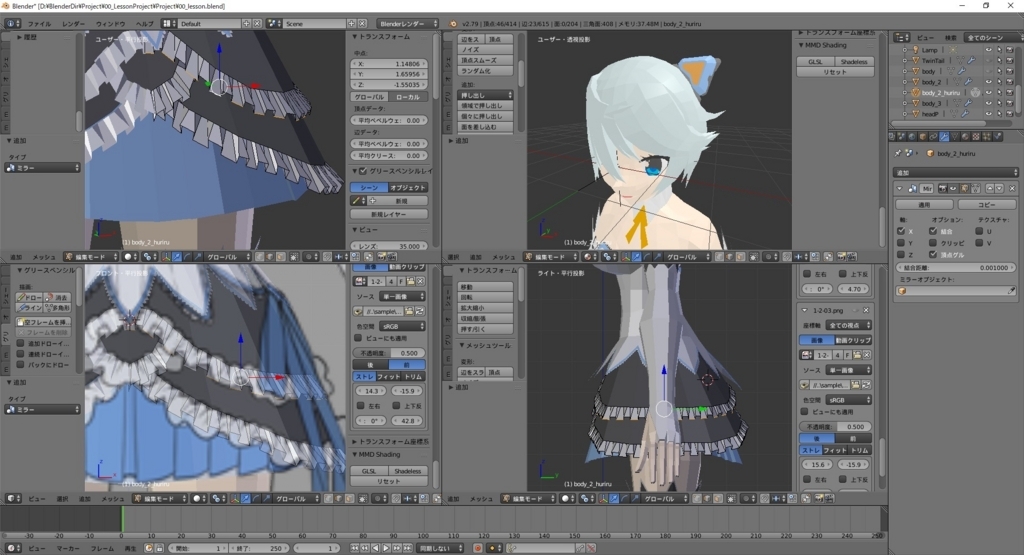The width and height of the screenshot is (1024, 555).
Task: Open the Constraints properties tab
Action: point(933,136)
